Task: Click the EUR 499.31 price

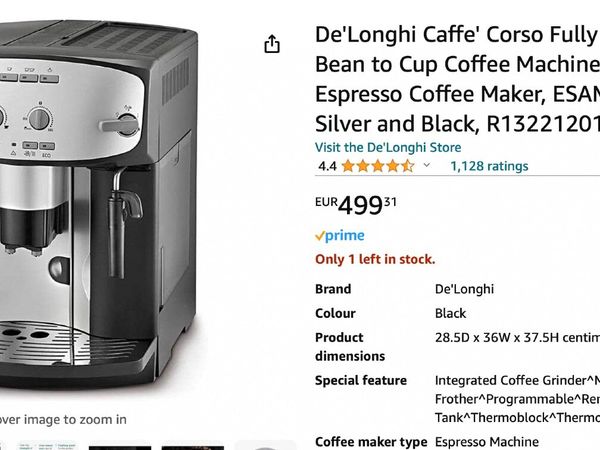Action: point(355,205)
